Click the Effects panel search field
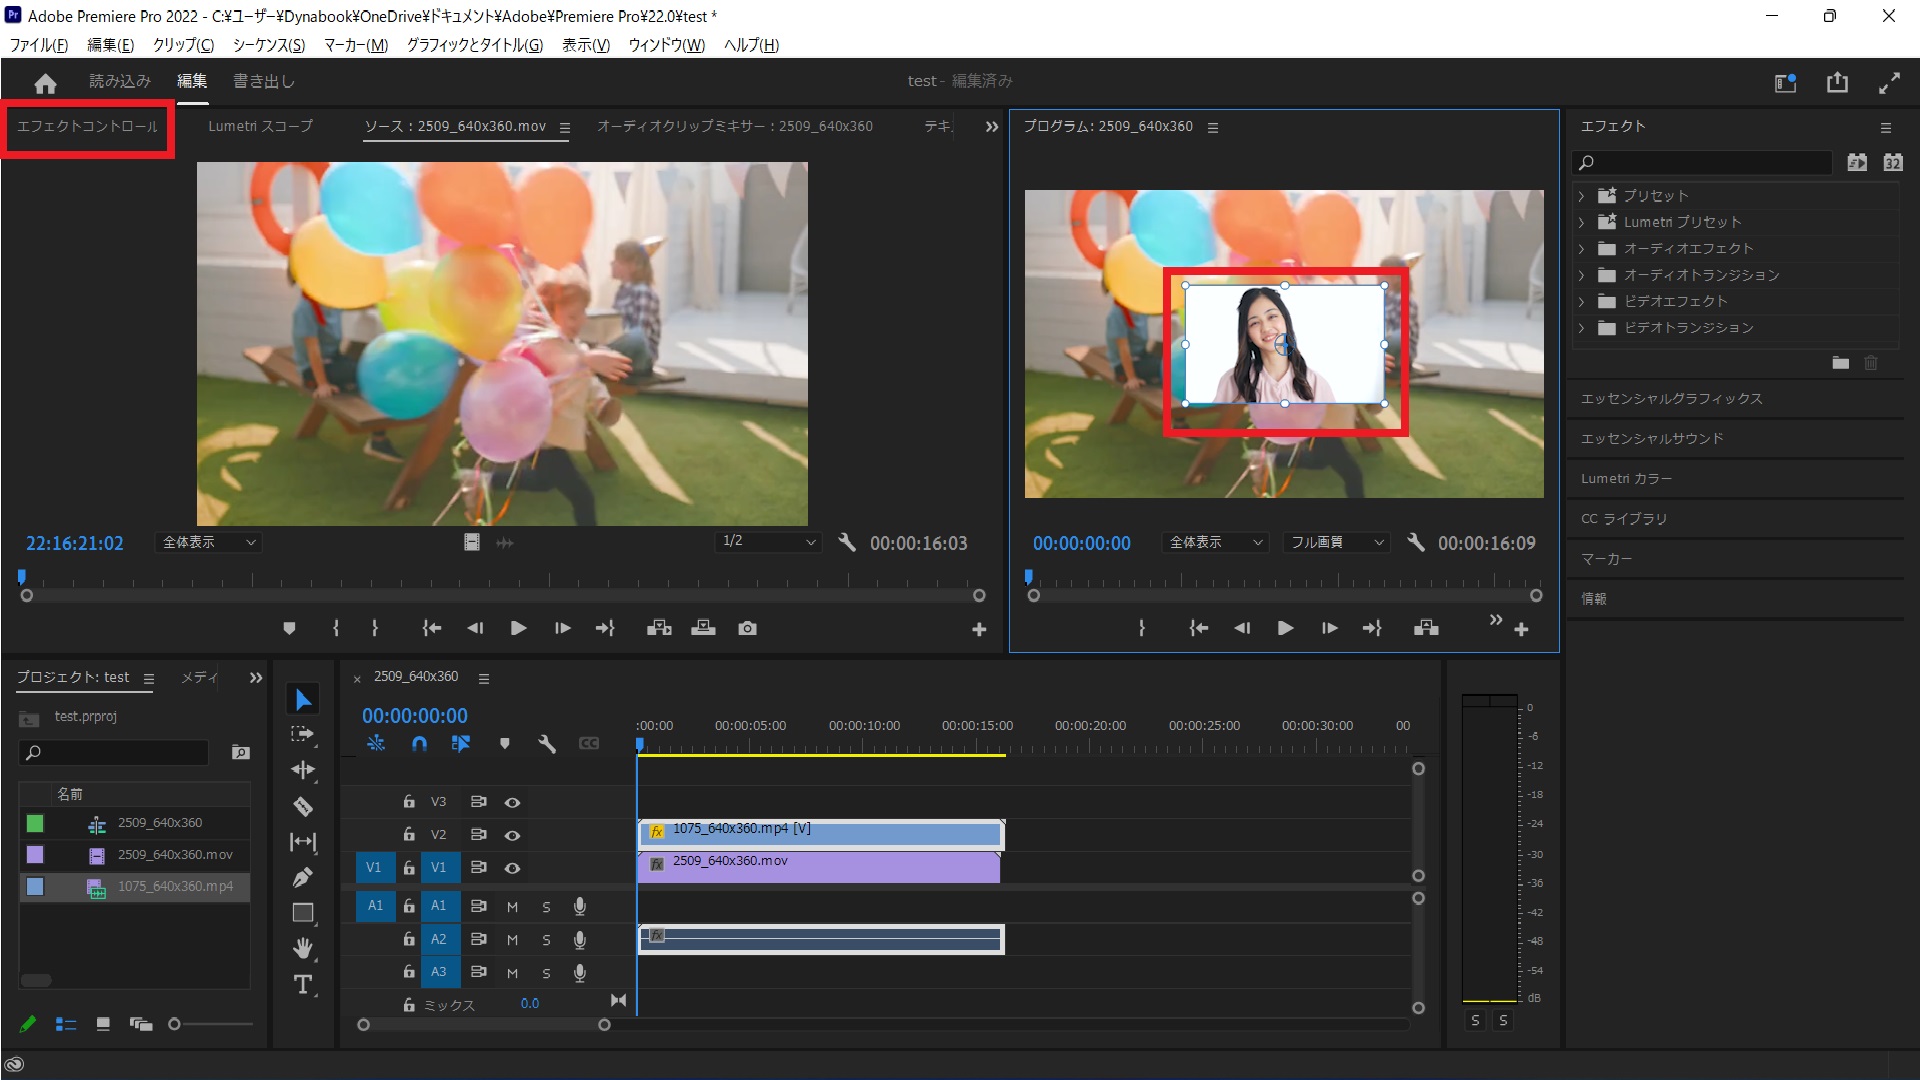The width and height of the screenshot is (1920, 1080). (1702, 163)
